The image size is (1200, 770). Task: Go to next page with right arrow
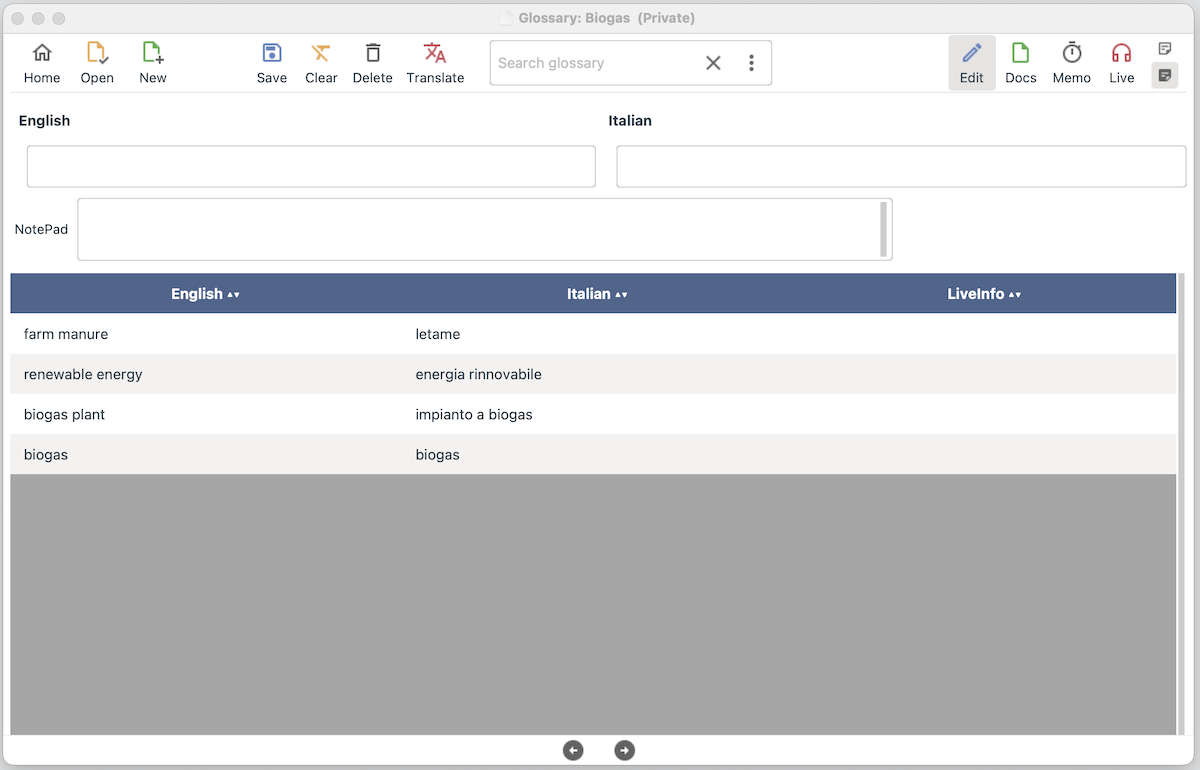624,750
